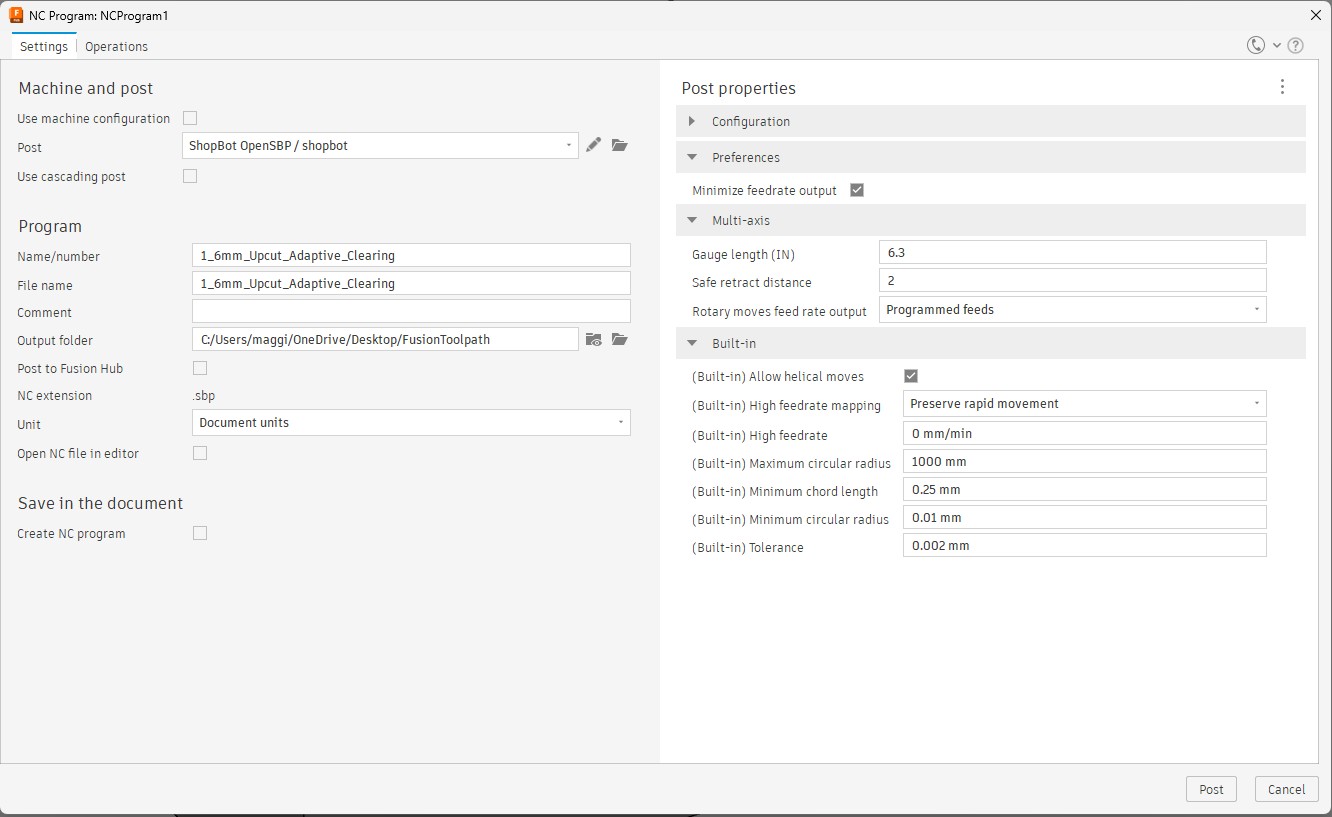Click the Output folder path field

pyautogui.click(x=385, y=339)
